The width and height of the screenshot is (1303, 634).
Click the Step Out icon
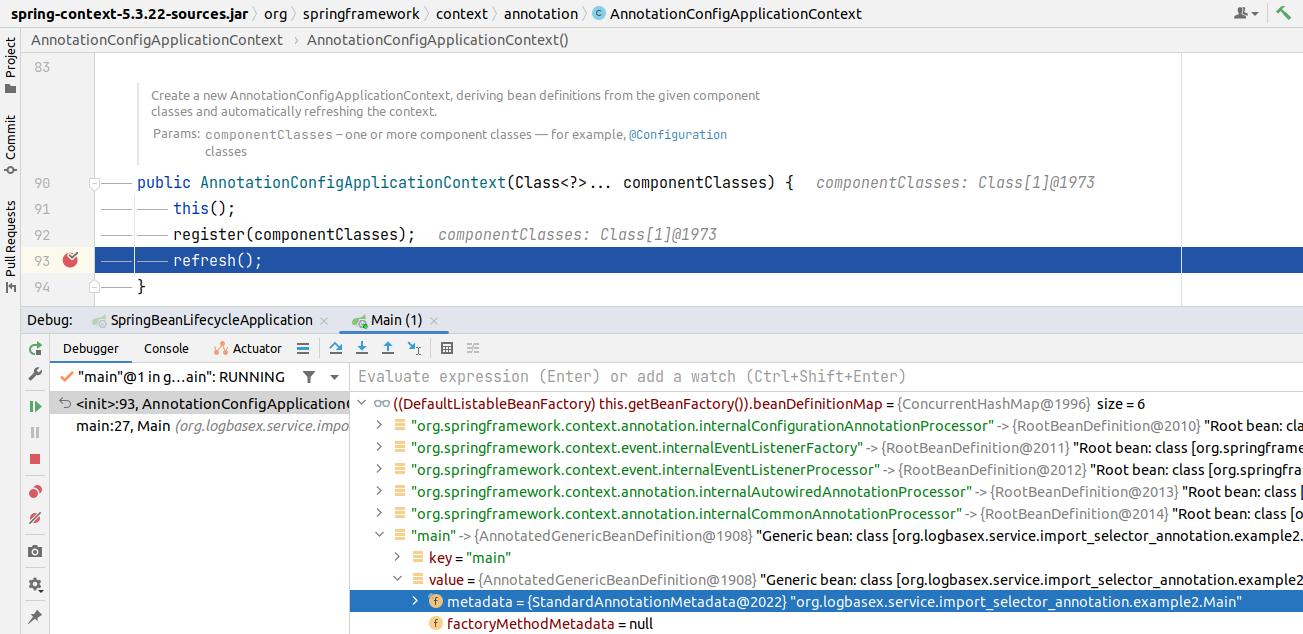coord(388,347)
